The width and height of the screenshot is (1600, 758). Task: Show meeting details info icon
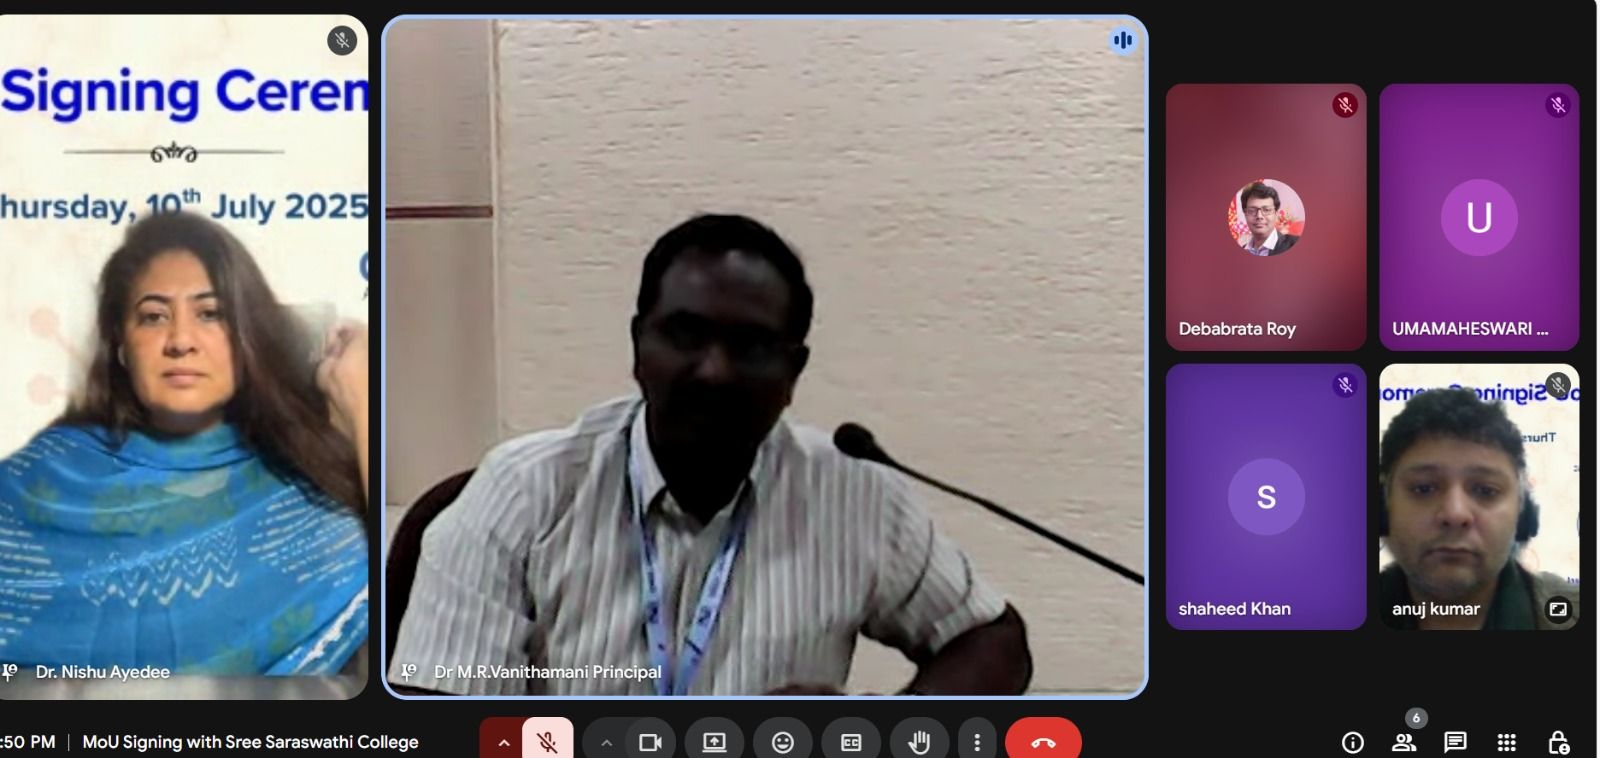(1352, 742)
